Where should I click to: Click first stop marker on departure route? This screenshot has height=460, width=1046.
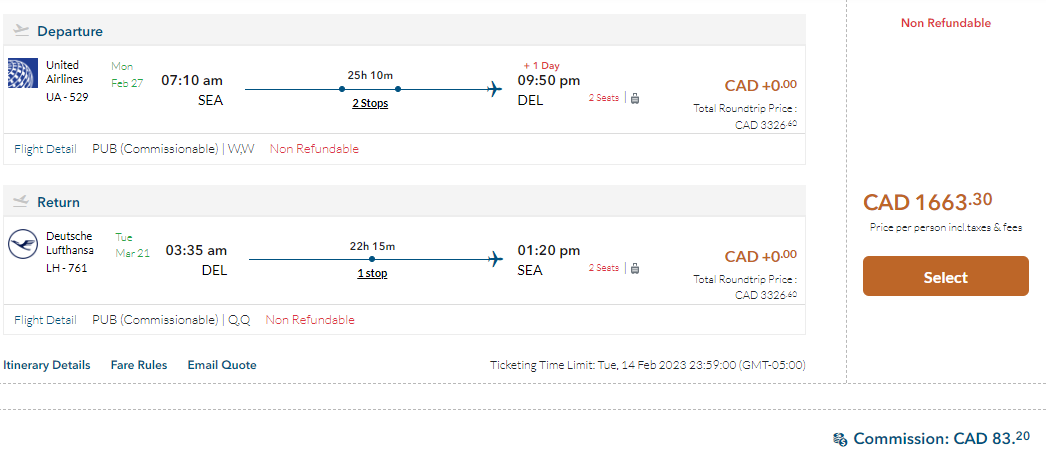342,89
